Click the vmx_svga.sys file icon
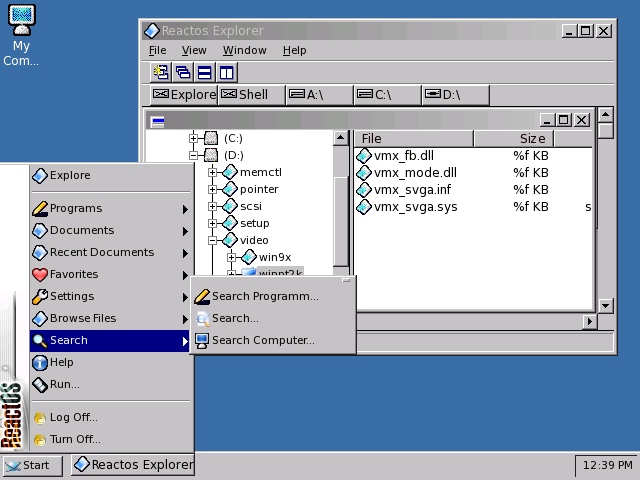 coord(363,207)
